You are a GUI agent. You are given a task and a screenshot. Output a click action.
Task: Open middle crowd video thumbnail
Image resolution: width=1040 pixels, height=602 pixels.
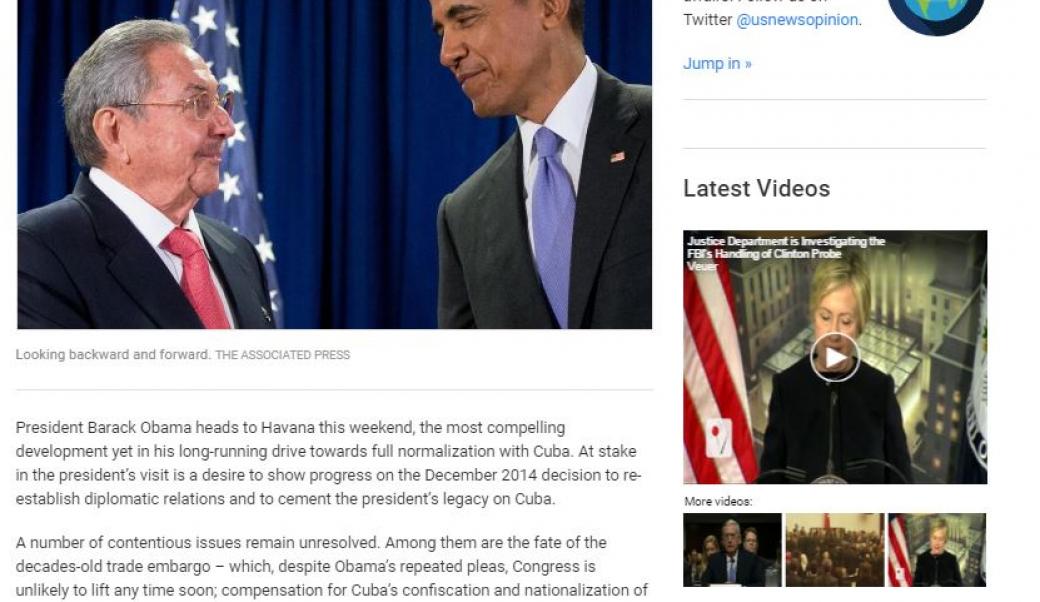(x=835, y=550)
